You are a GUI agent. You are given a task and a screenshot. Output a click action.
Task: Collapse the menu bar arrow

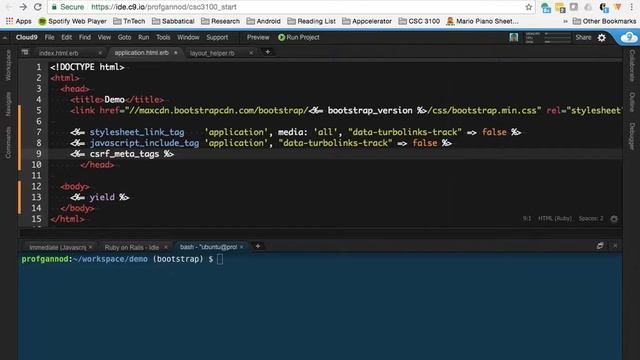coord(5,38)
